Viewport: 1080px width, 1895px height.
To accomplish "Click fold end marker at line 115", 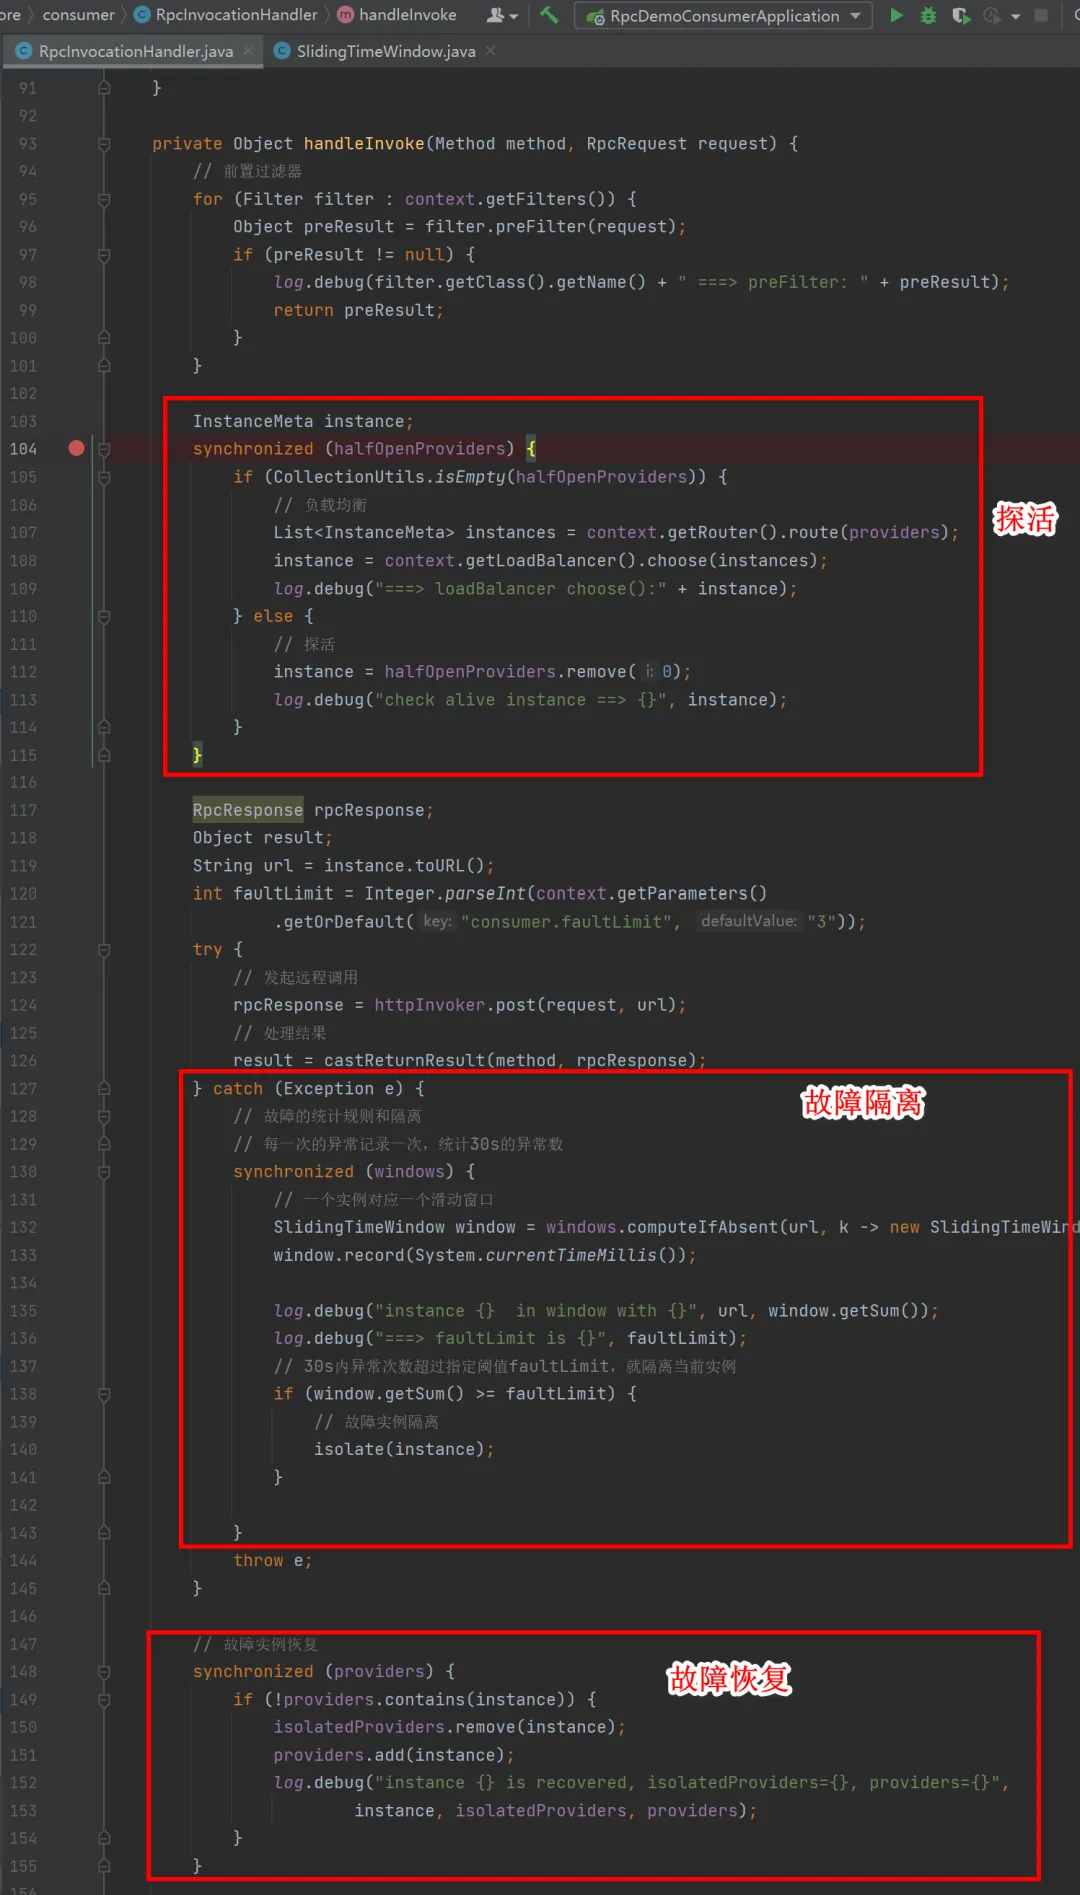I will 104,755.
